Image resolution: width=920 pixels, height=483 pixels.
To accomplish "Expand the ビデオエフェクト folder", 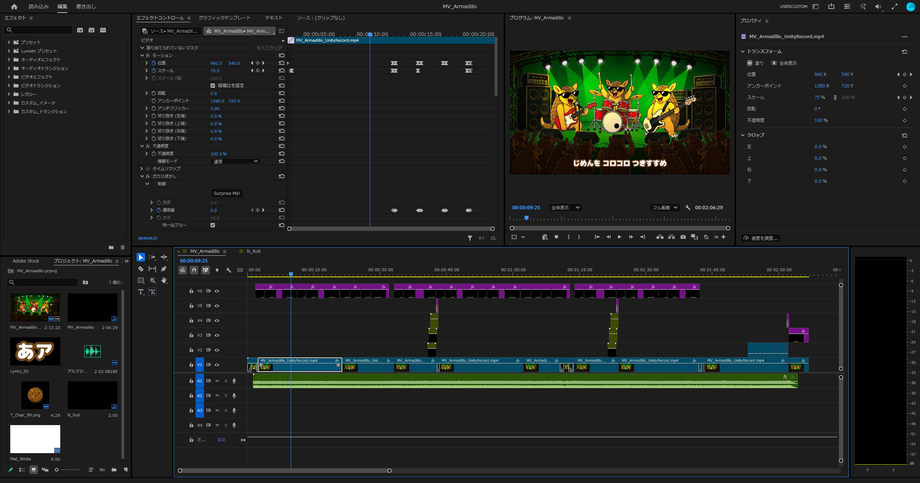I will pos(9,77).
